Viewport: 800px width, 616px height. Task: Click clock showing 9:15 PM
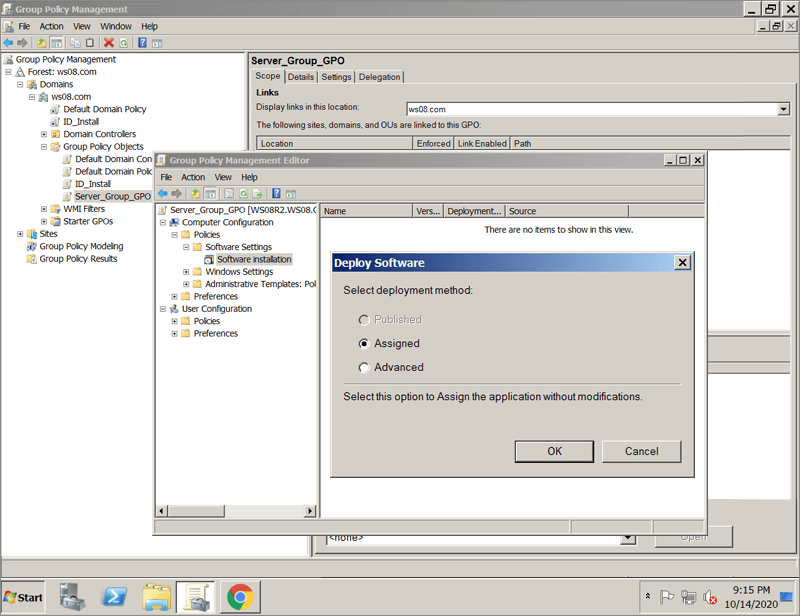pyautogui.click(x=751, y=590)
